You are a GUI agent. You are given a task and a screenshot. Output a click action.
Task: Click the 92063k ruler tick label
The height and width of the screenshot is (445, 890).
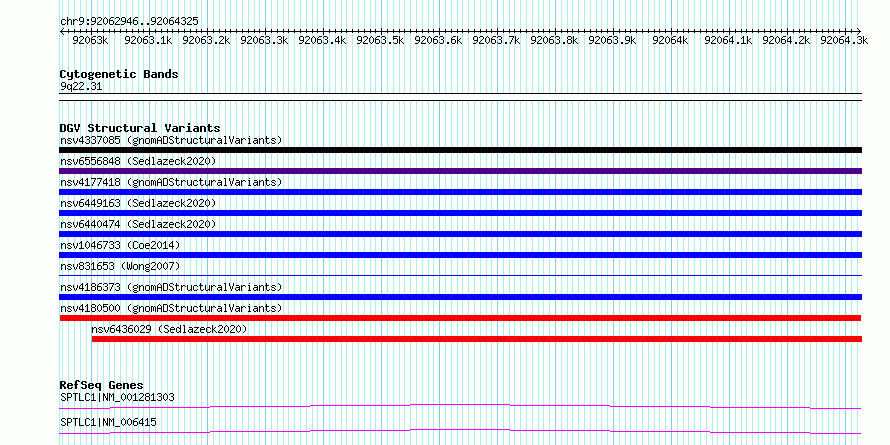click(91, 41)
